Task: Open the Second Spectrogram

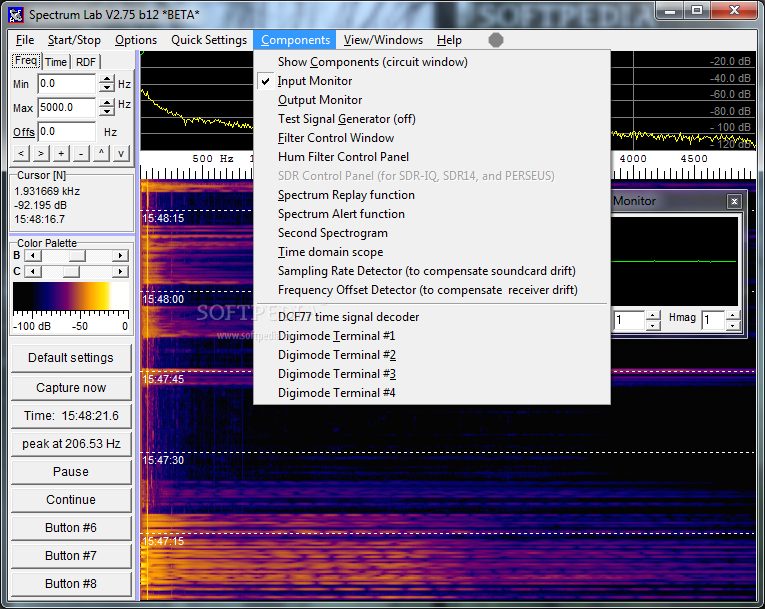Action: 432,233
